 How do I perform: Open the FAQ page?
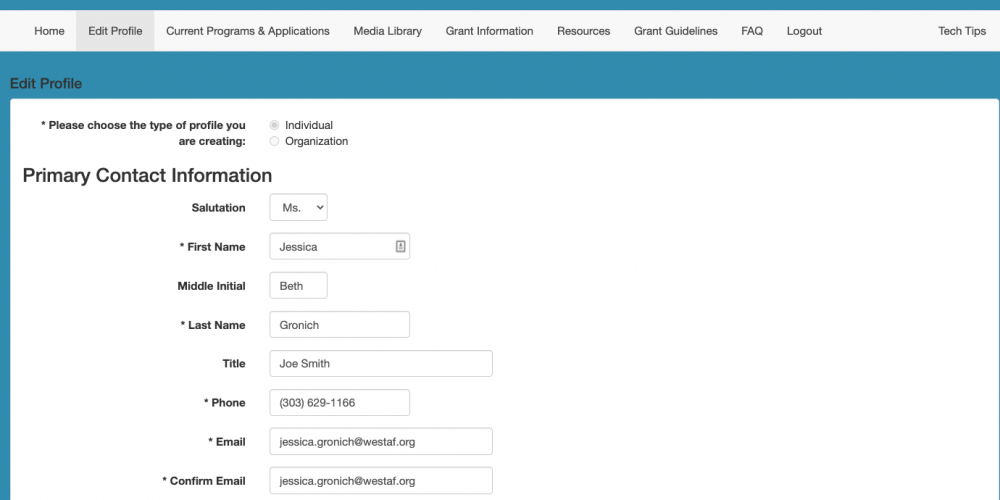point(752,31)
